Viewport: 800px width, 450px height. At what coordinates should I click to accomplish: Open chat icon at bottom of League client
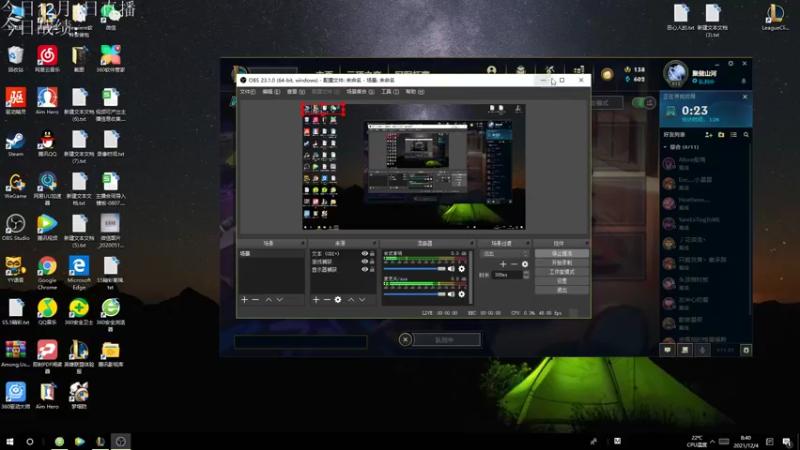coord(667,350)
